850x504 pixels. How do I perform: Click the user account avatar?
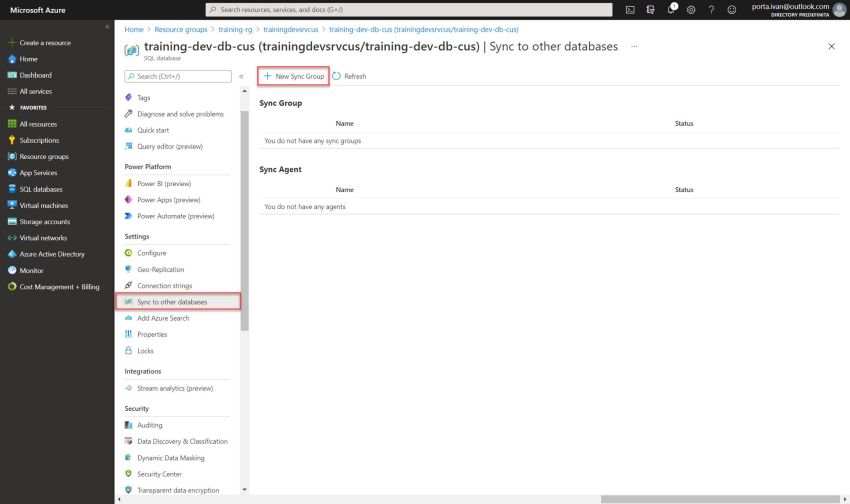(839, 10)
